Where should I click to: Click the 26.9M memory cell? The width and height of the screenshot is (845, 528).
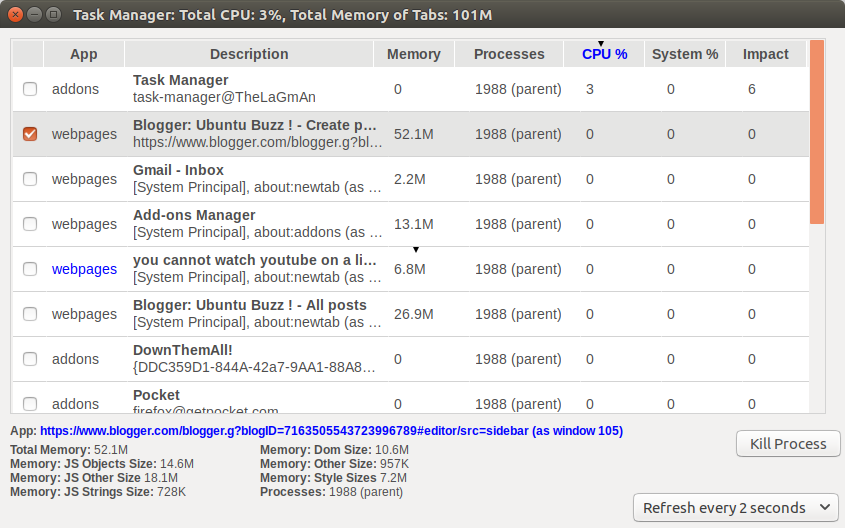pos(413,314)
